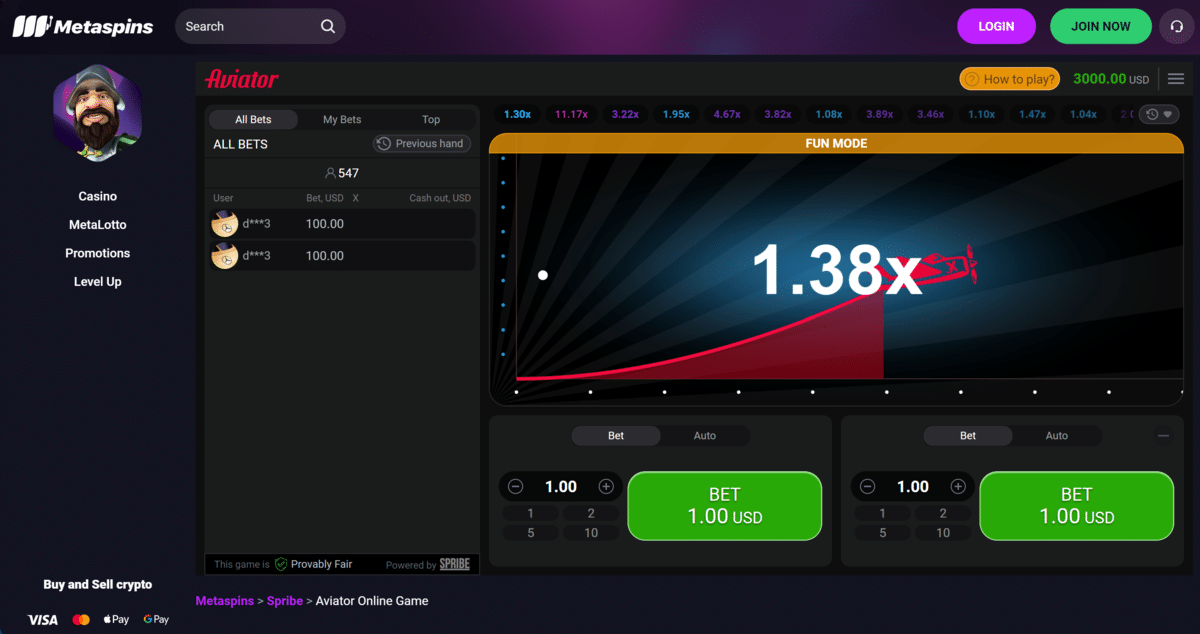Open the Aviator hamburger menu
The width and height of the screenshot is (1200, 634).
click(x=1176, y=79)
